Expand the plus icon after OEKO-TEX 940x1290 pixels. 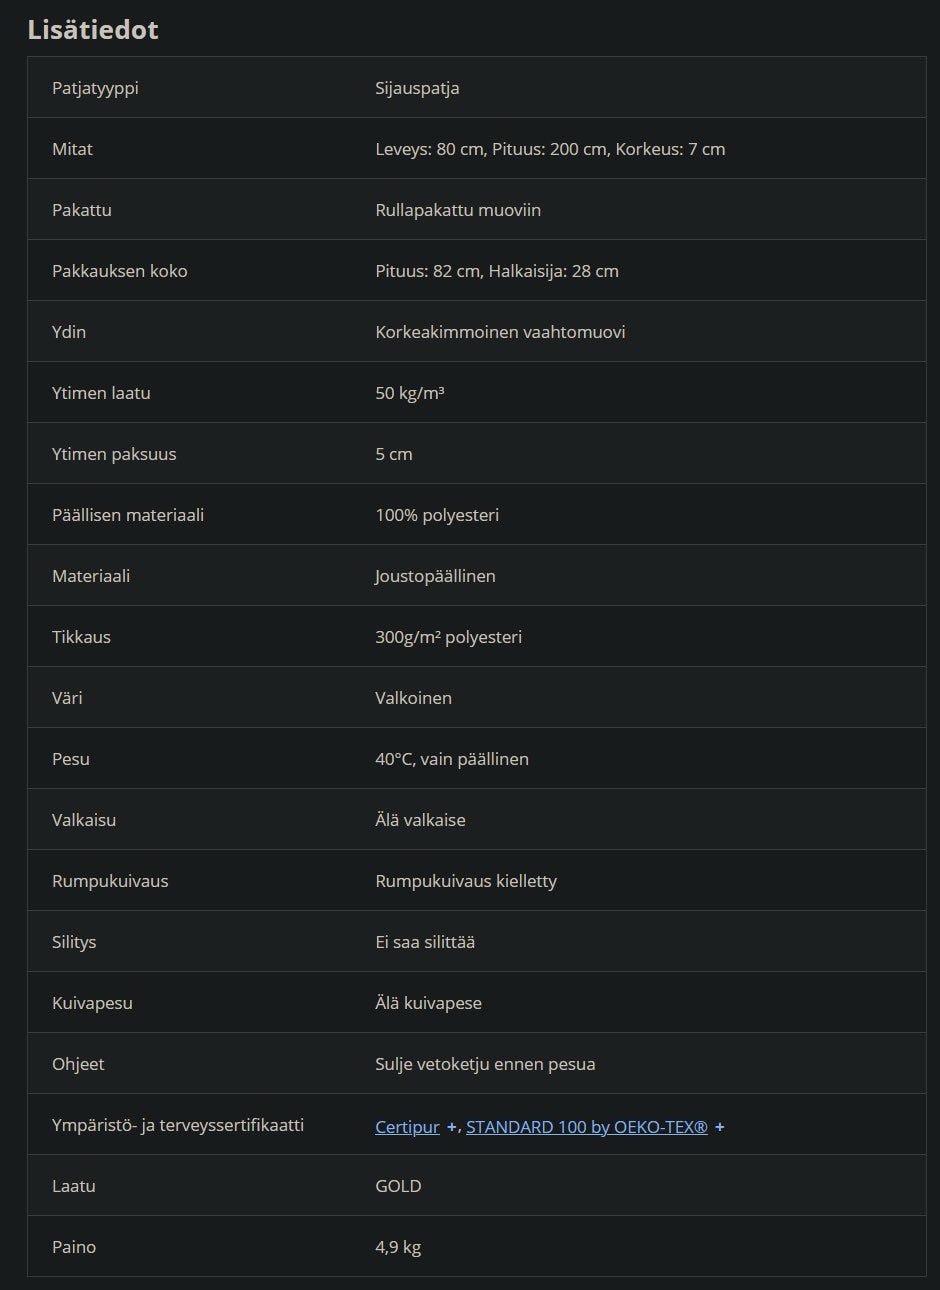[719, 1127]
